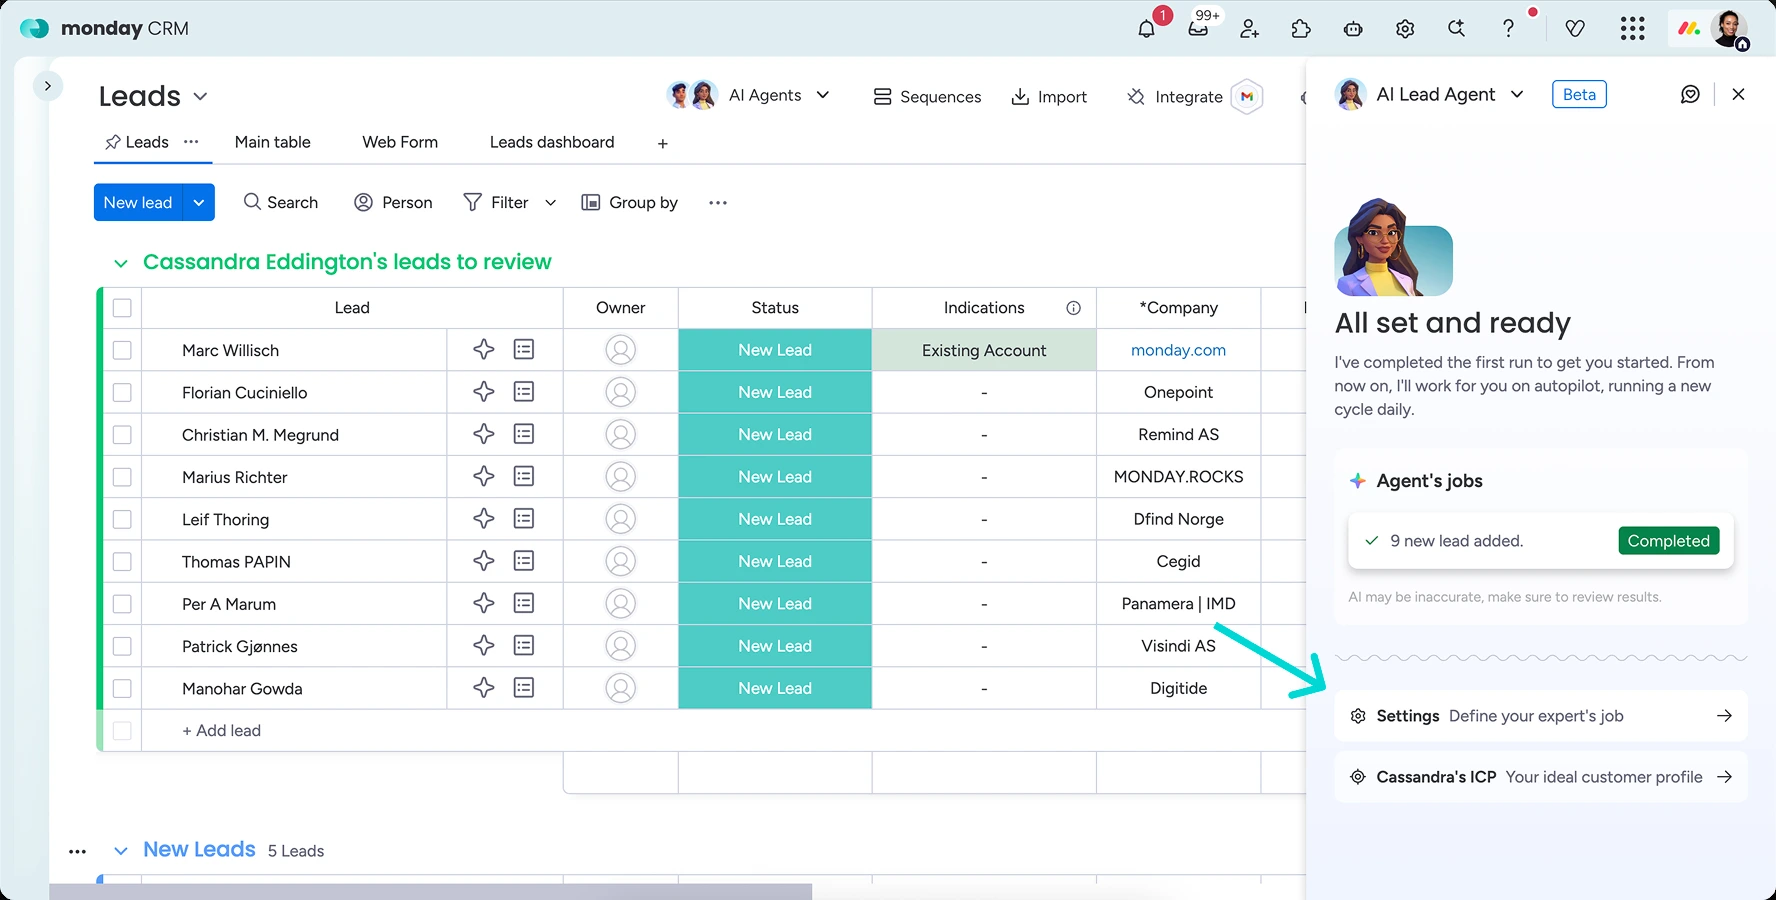Open the Filter options arrow
This screenshot has width=1776, height=900.
(550, 203)
